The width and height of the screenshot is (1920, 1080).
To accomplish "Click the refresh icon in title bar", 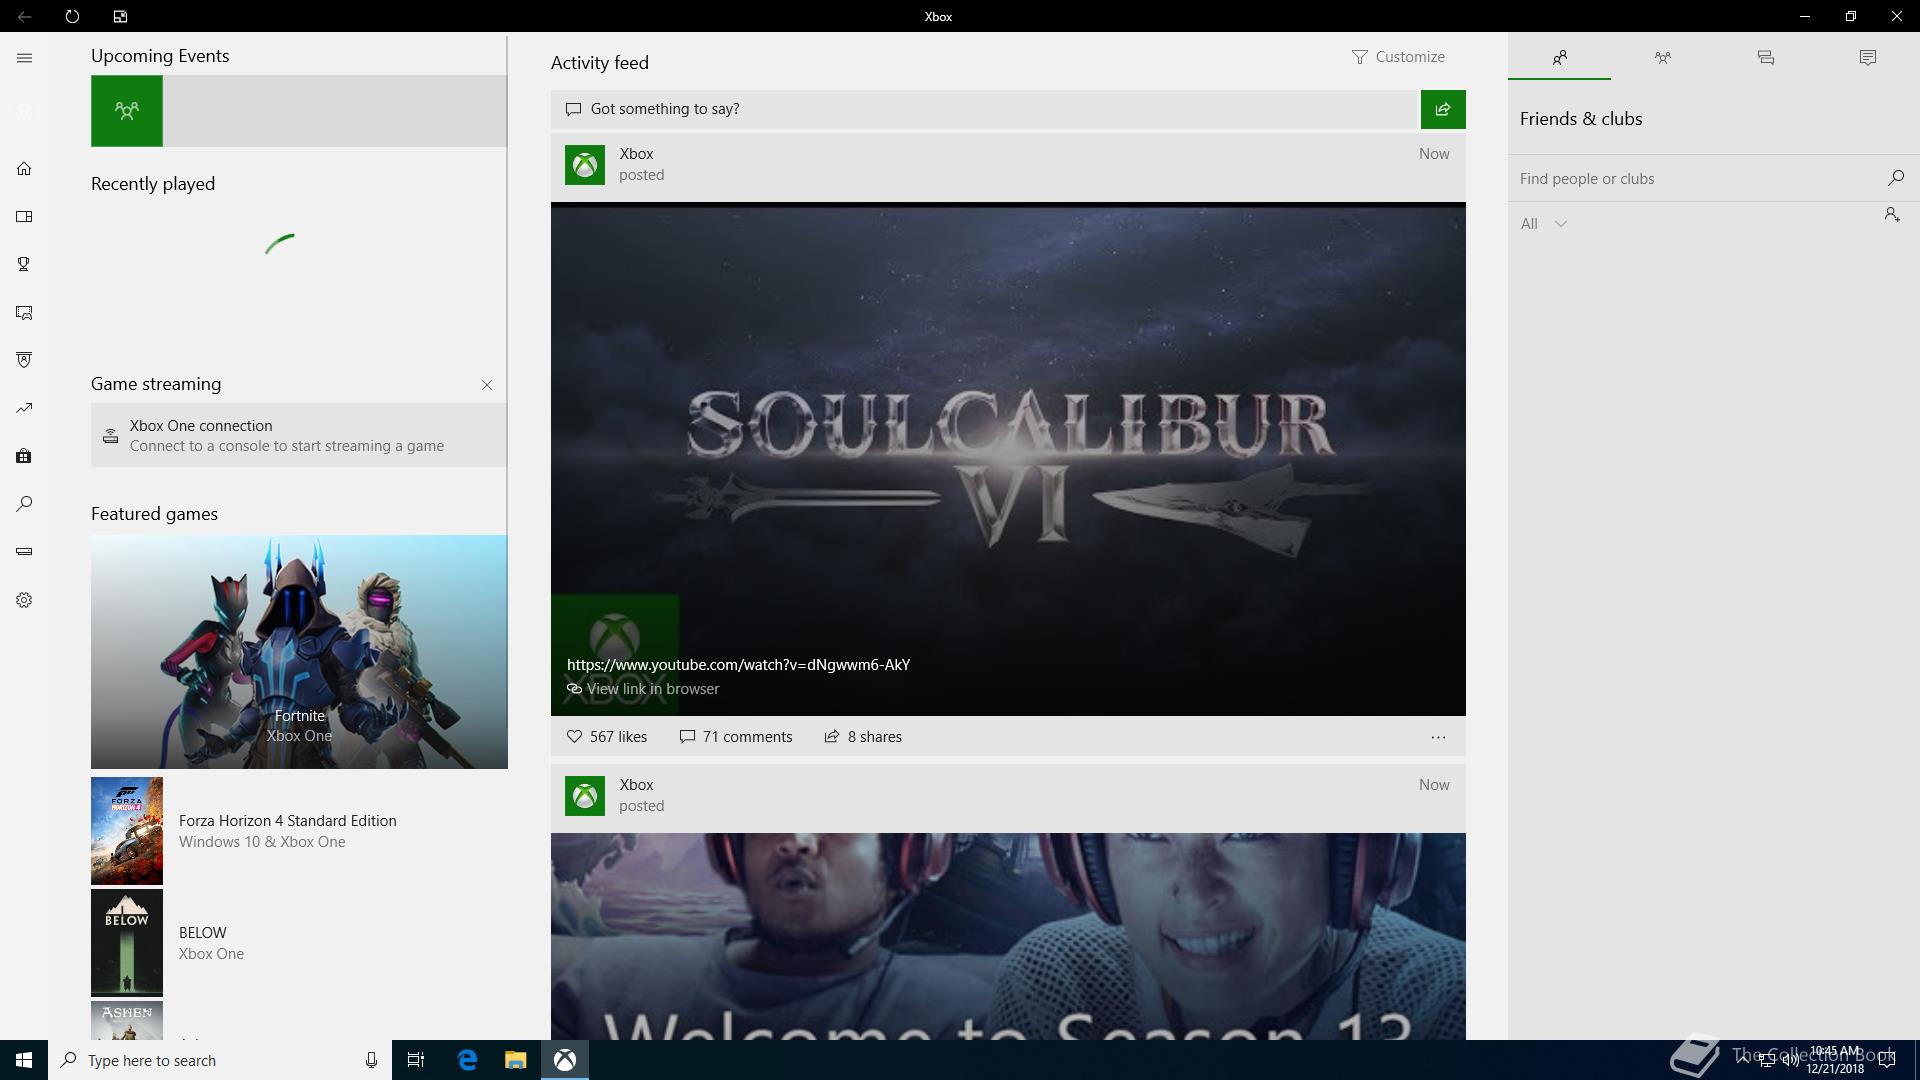I will 72,16.
